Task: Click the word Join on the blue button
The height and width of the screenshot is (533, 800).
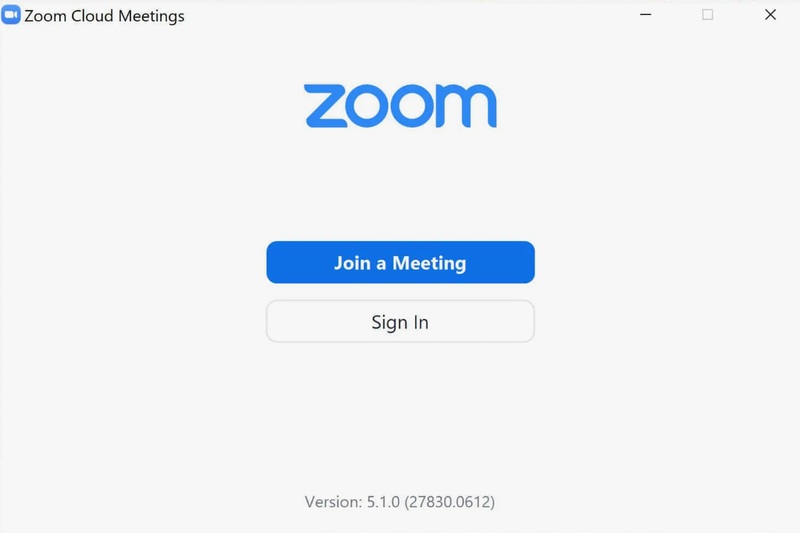Action: 352,263
